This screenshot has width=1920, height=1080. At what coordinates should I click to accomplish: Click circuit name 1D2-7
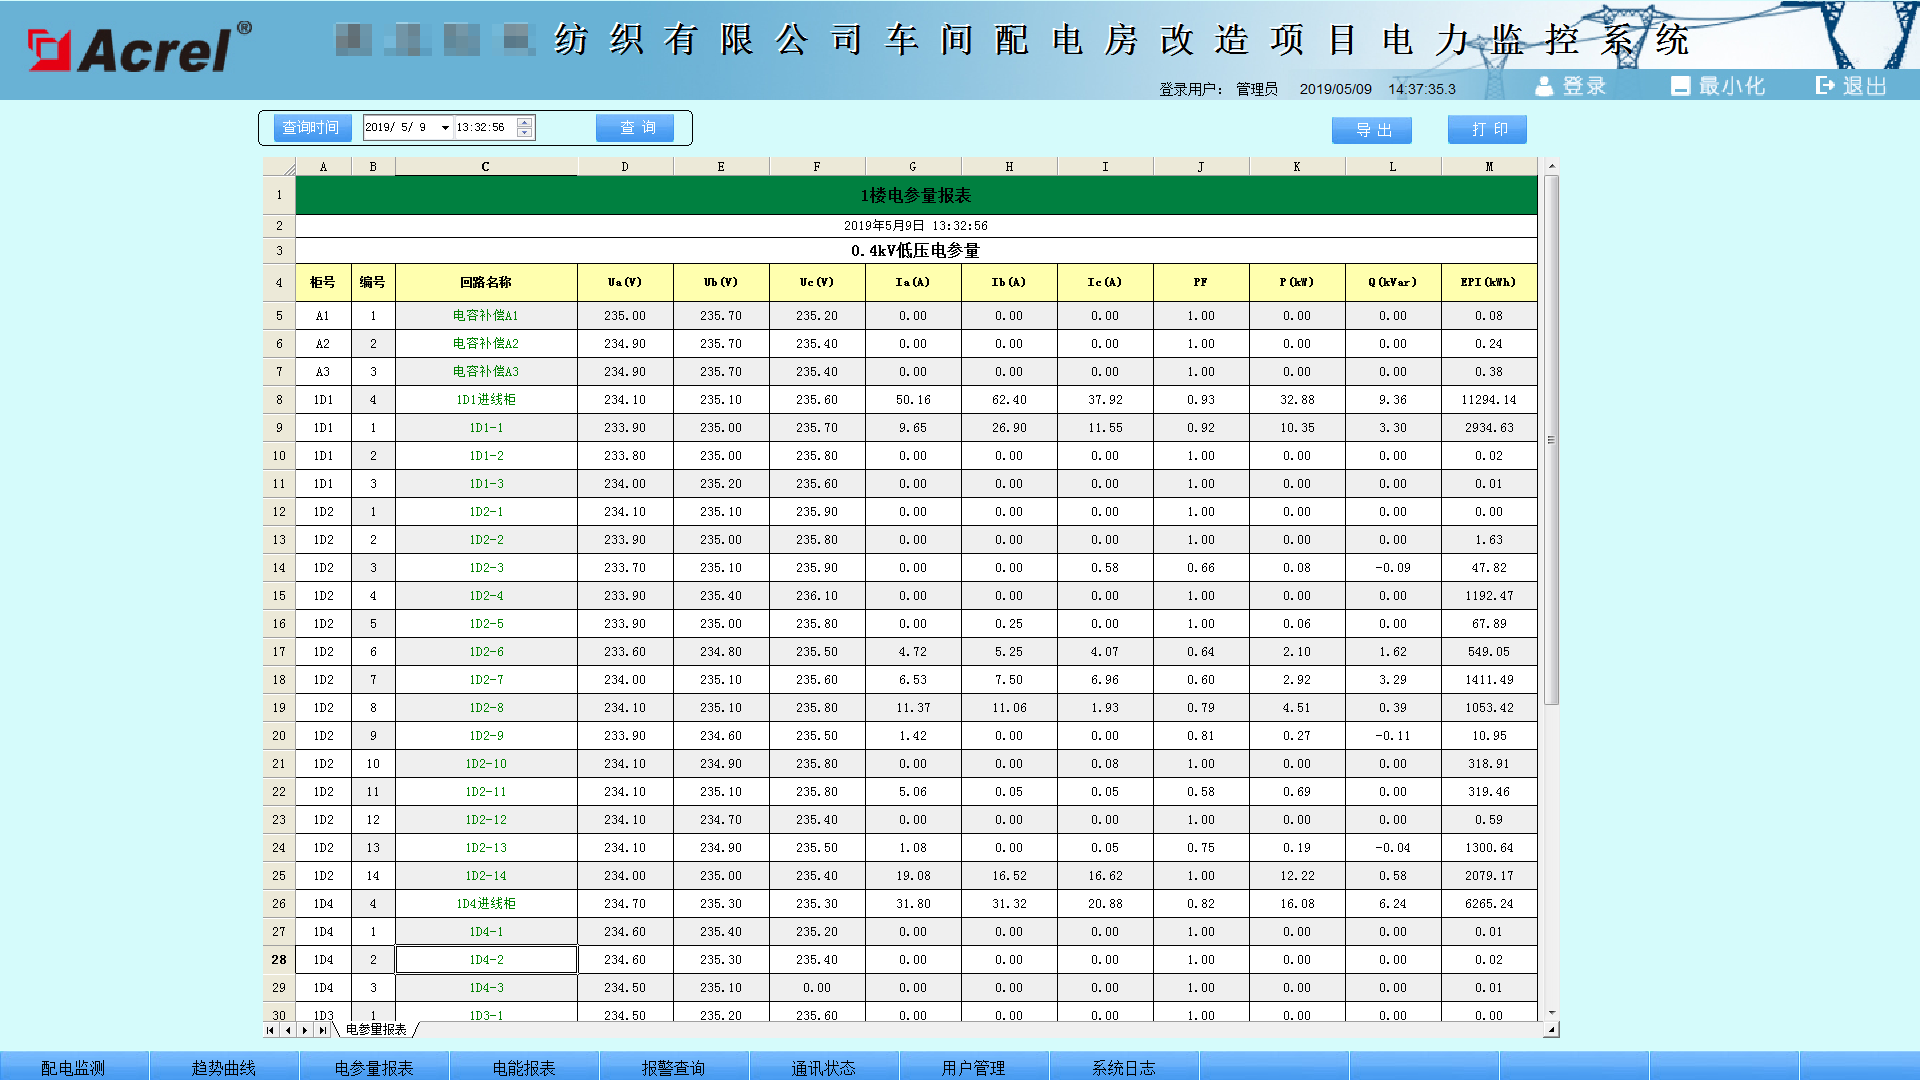point(486,680)
